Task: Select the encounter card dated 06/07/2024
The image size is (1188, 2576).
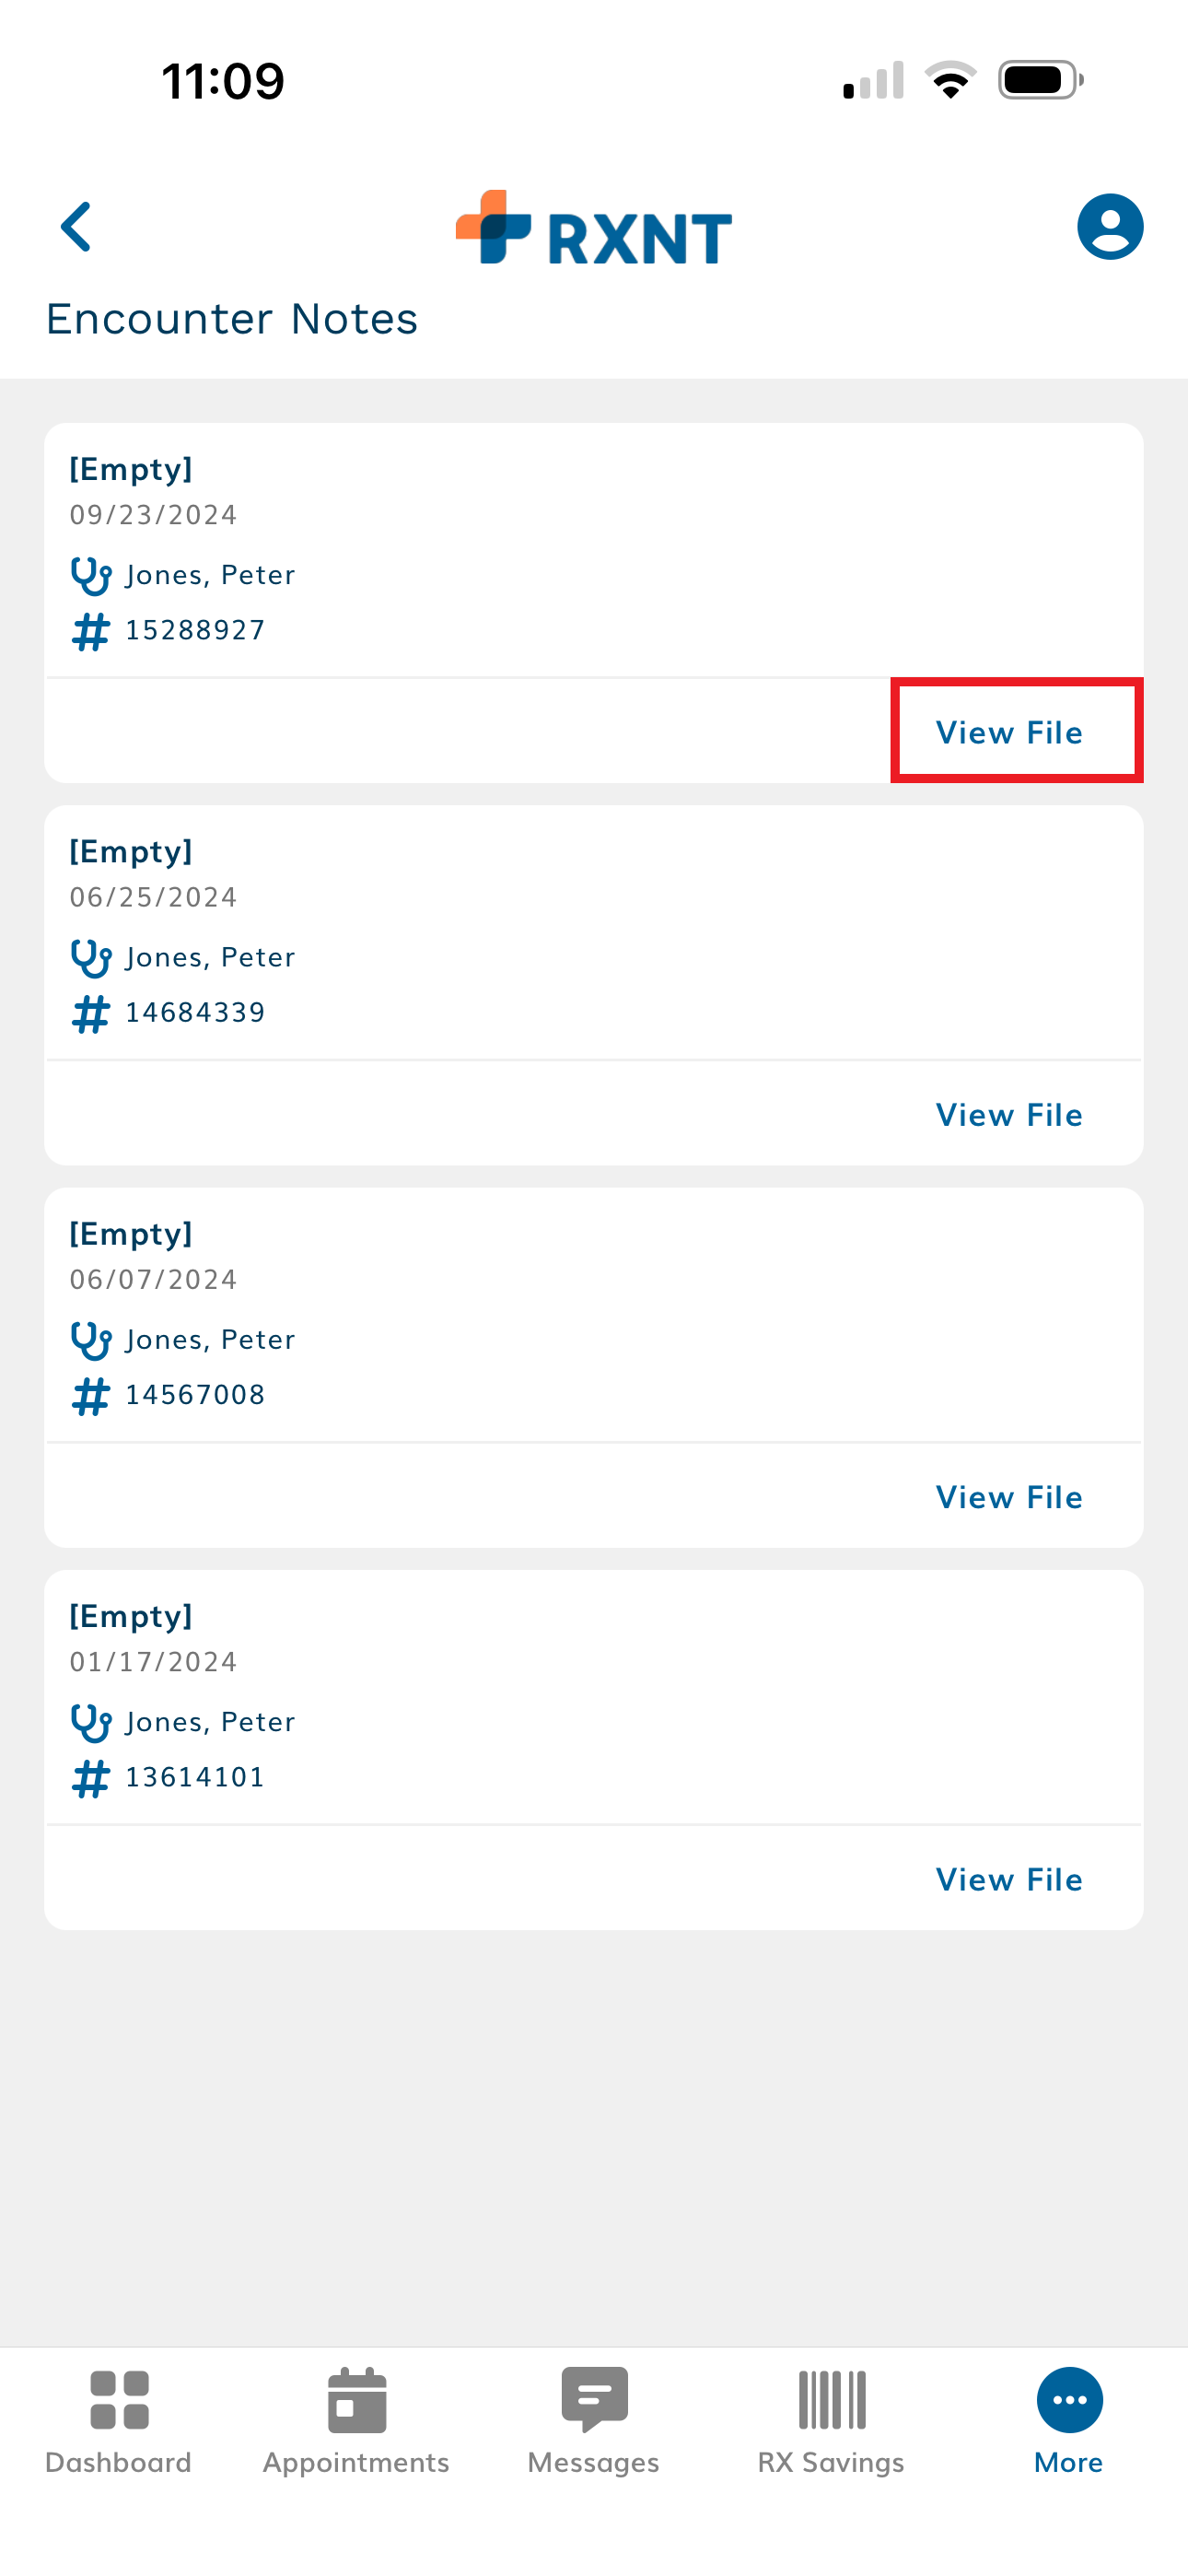Action: point(594,1310)
